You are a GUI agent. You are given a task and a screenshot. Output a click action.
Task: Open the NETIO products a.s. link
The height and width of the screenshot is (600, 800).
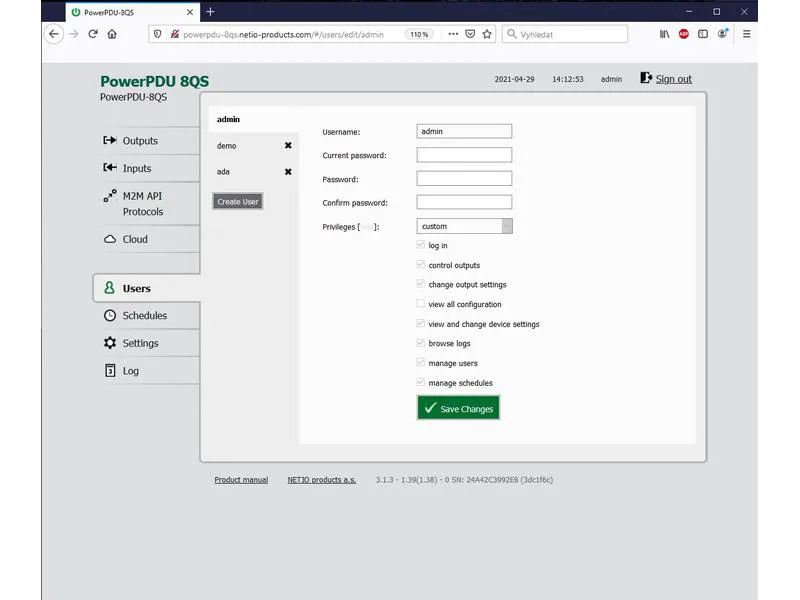(321, 480)
